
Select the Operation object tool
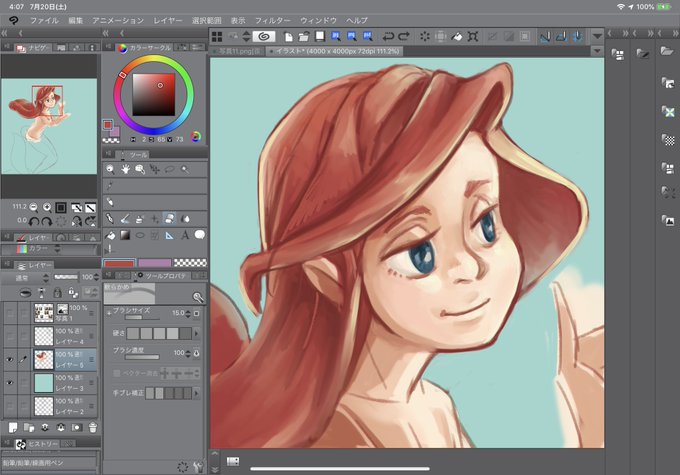point(140,169)
